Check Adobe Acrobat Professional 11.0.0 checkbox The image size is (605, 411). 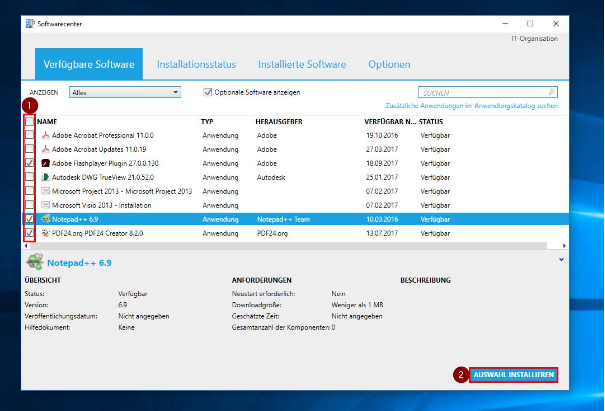(29, 135)
